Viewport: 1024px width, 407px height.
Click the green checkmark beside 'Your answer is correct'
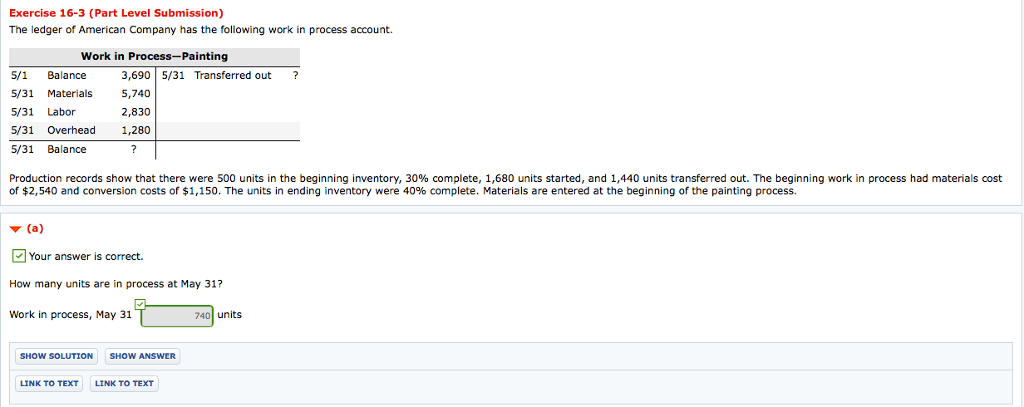click(x=19, y=256)
